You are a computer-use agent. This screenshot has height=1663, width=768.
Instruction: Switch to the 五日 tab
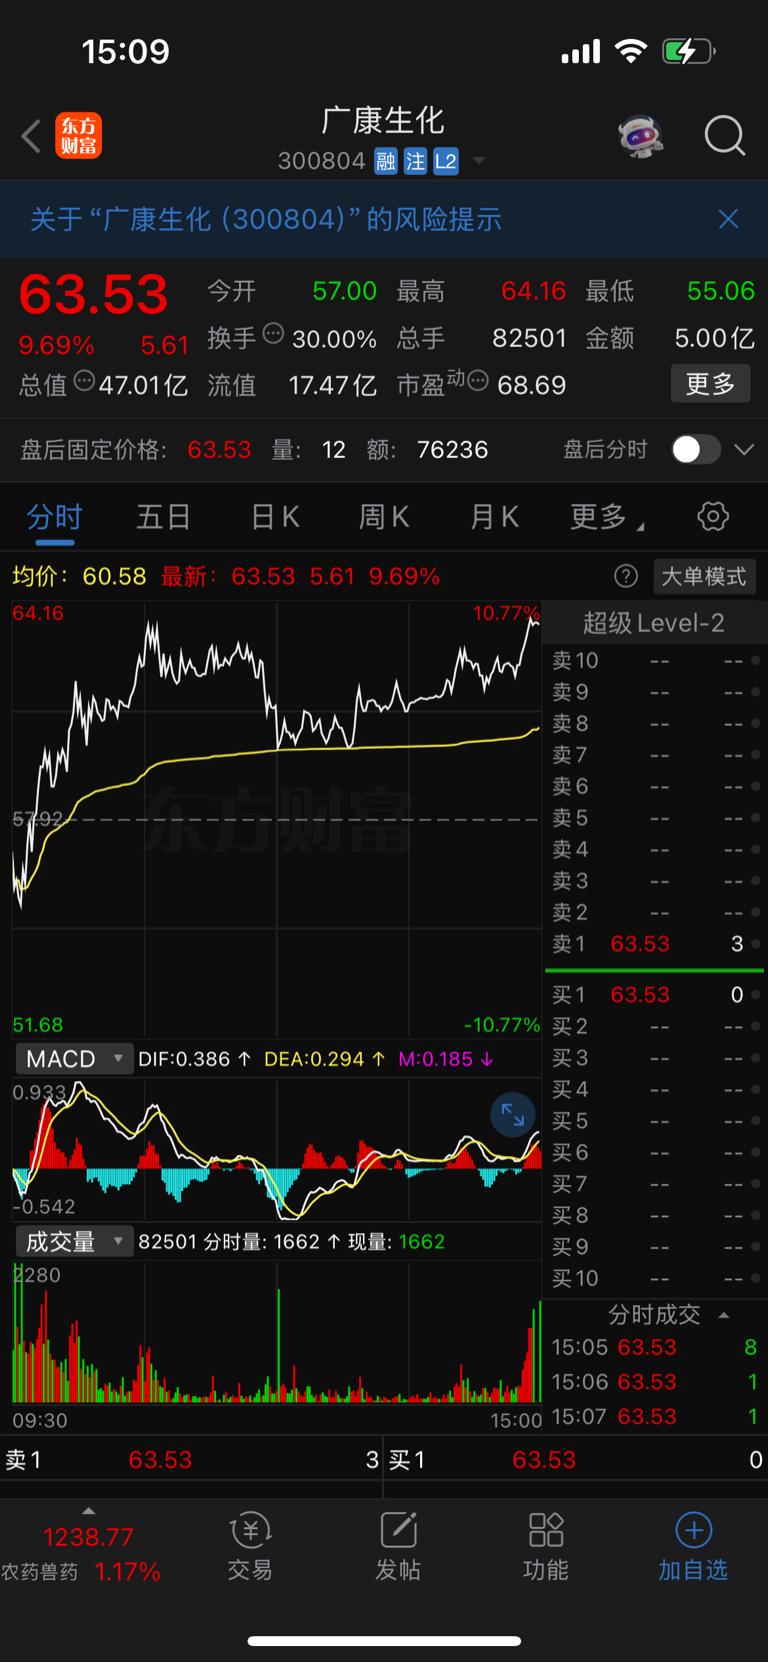click(164, 517)
